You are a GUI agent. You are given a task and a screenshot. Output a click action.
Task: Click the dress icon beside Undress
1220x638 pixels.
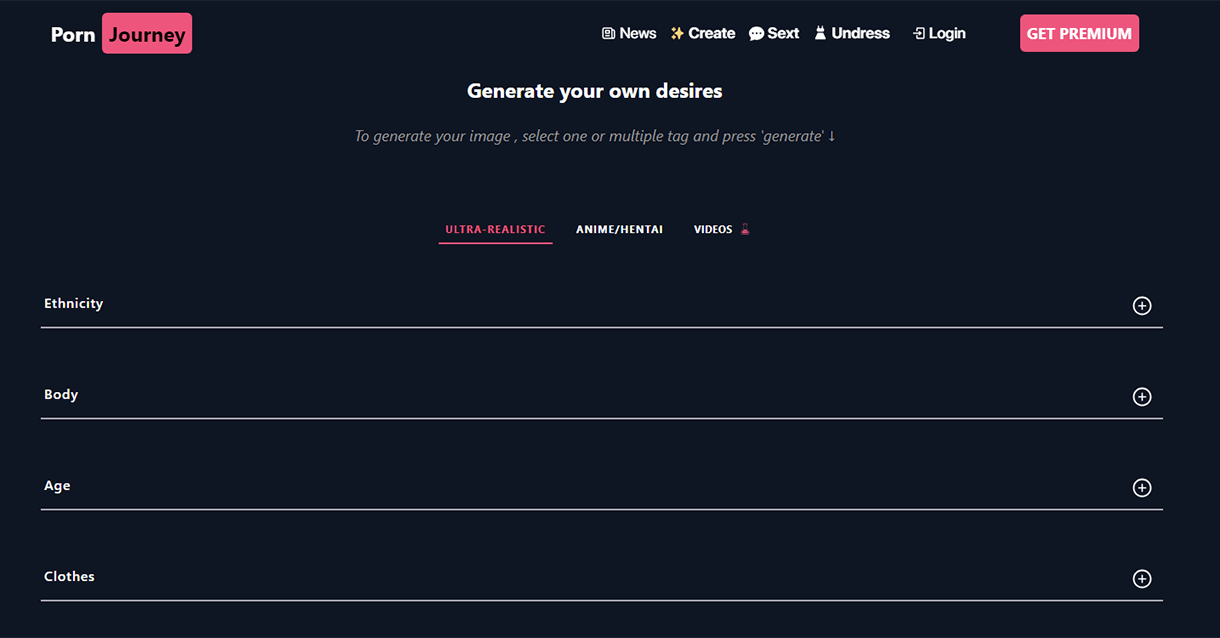coord(820,34)
